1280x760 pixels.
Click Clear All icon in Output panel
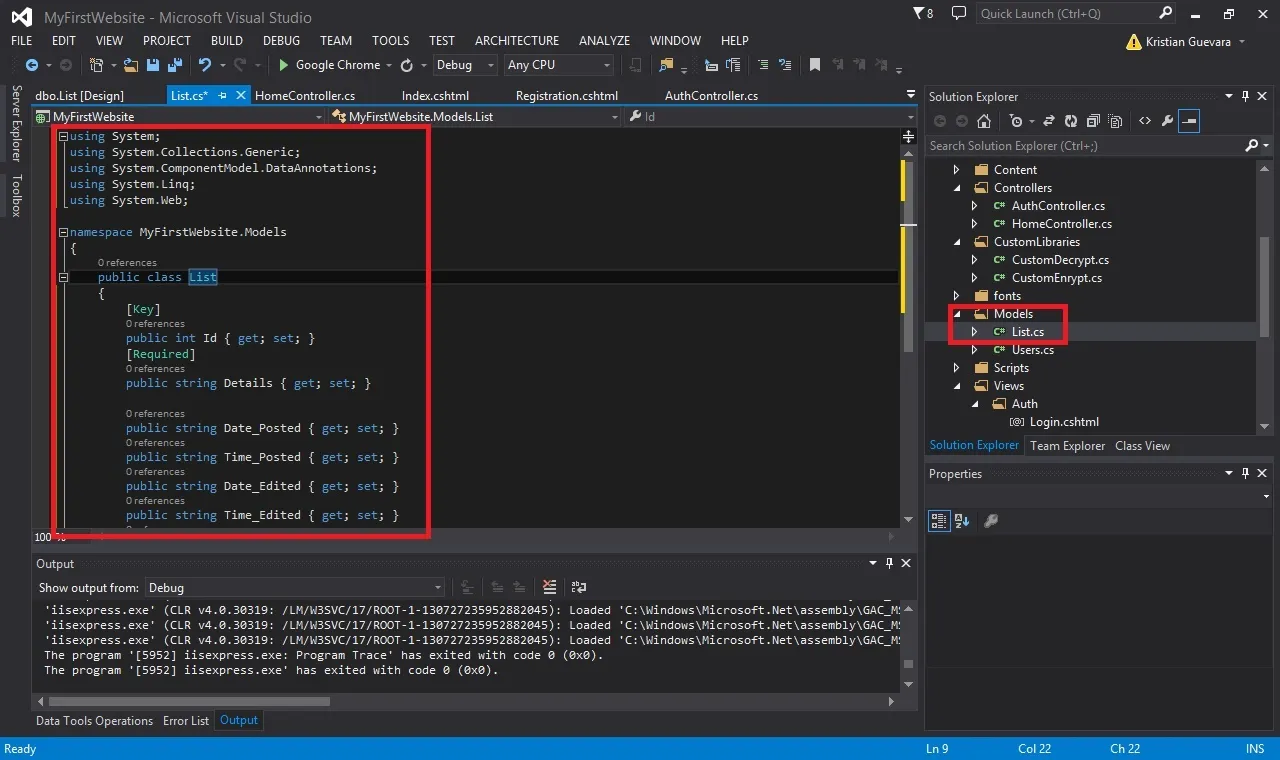coord(549,587)
